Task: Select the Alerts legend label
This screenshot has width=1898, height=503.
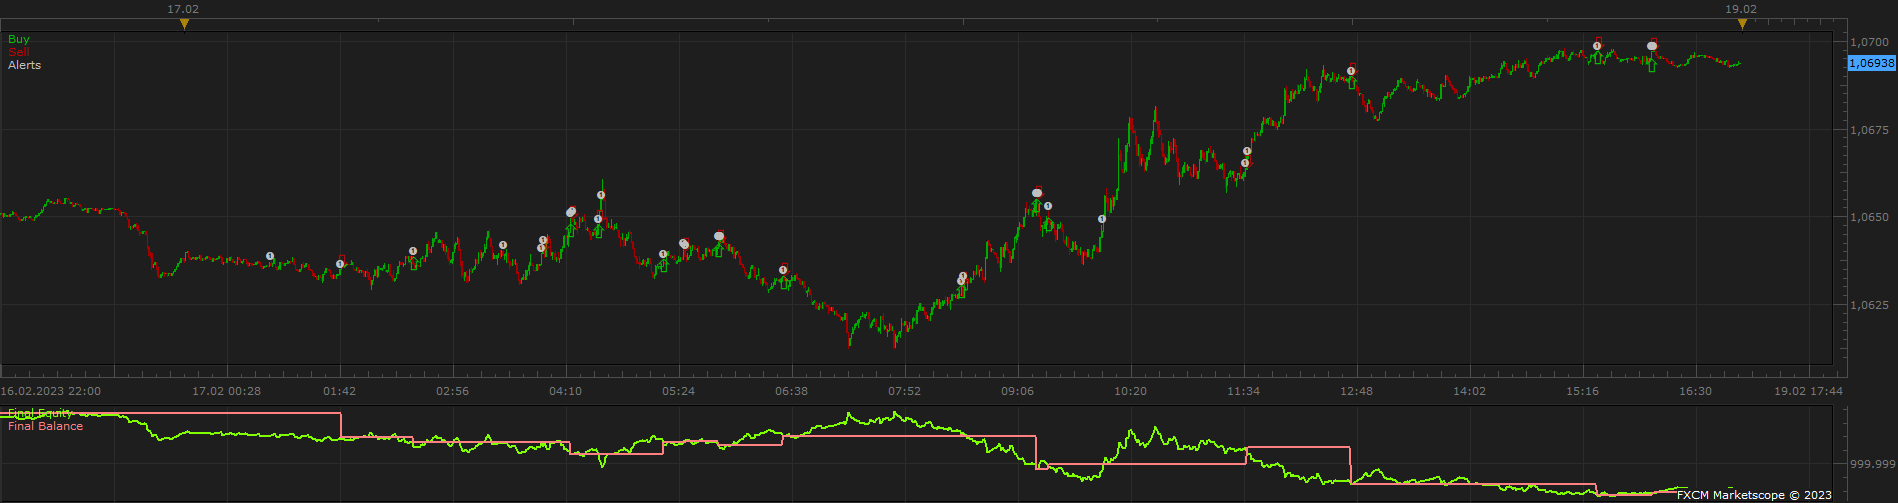Action: click(x=25, y=65)
